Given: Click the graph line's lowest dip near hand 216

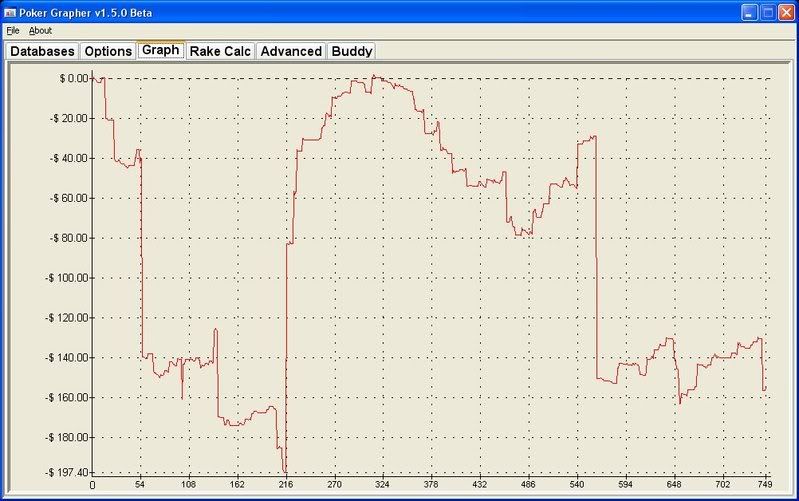Looking at the screenshot, I should [285, 471].
